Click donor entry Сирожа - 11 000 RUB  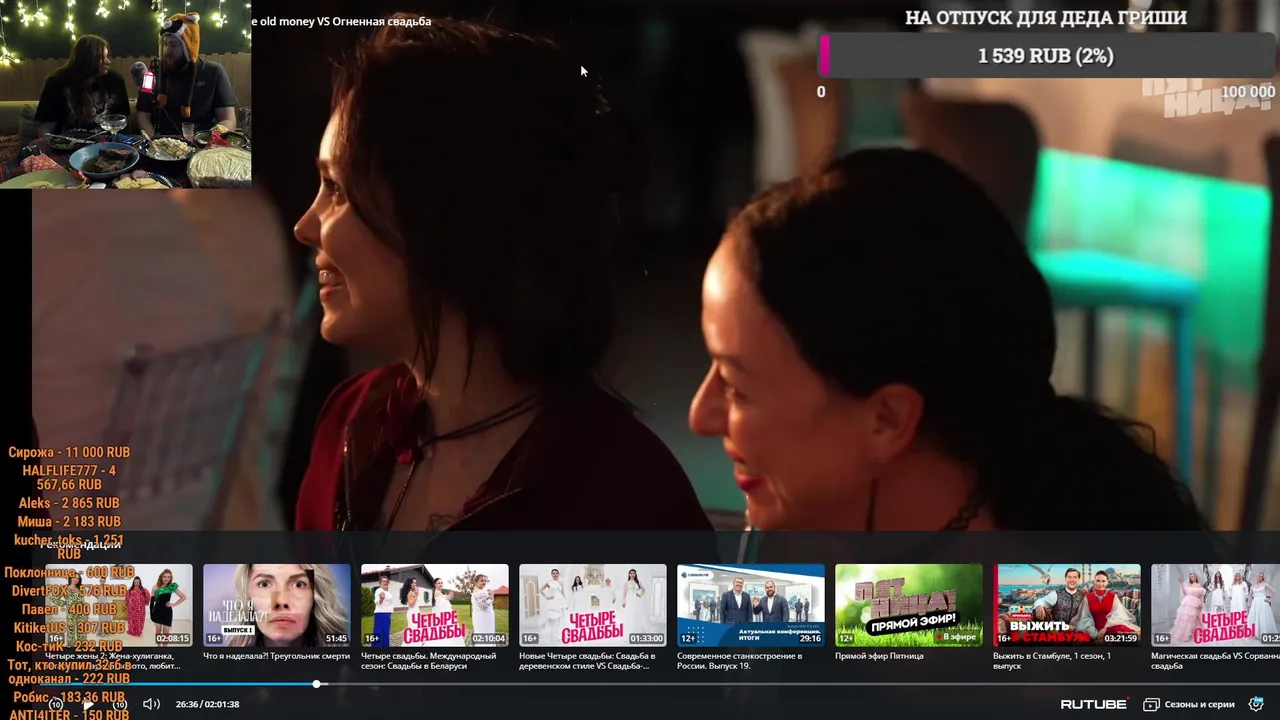point(69,452)
